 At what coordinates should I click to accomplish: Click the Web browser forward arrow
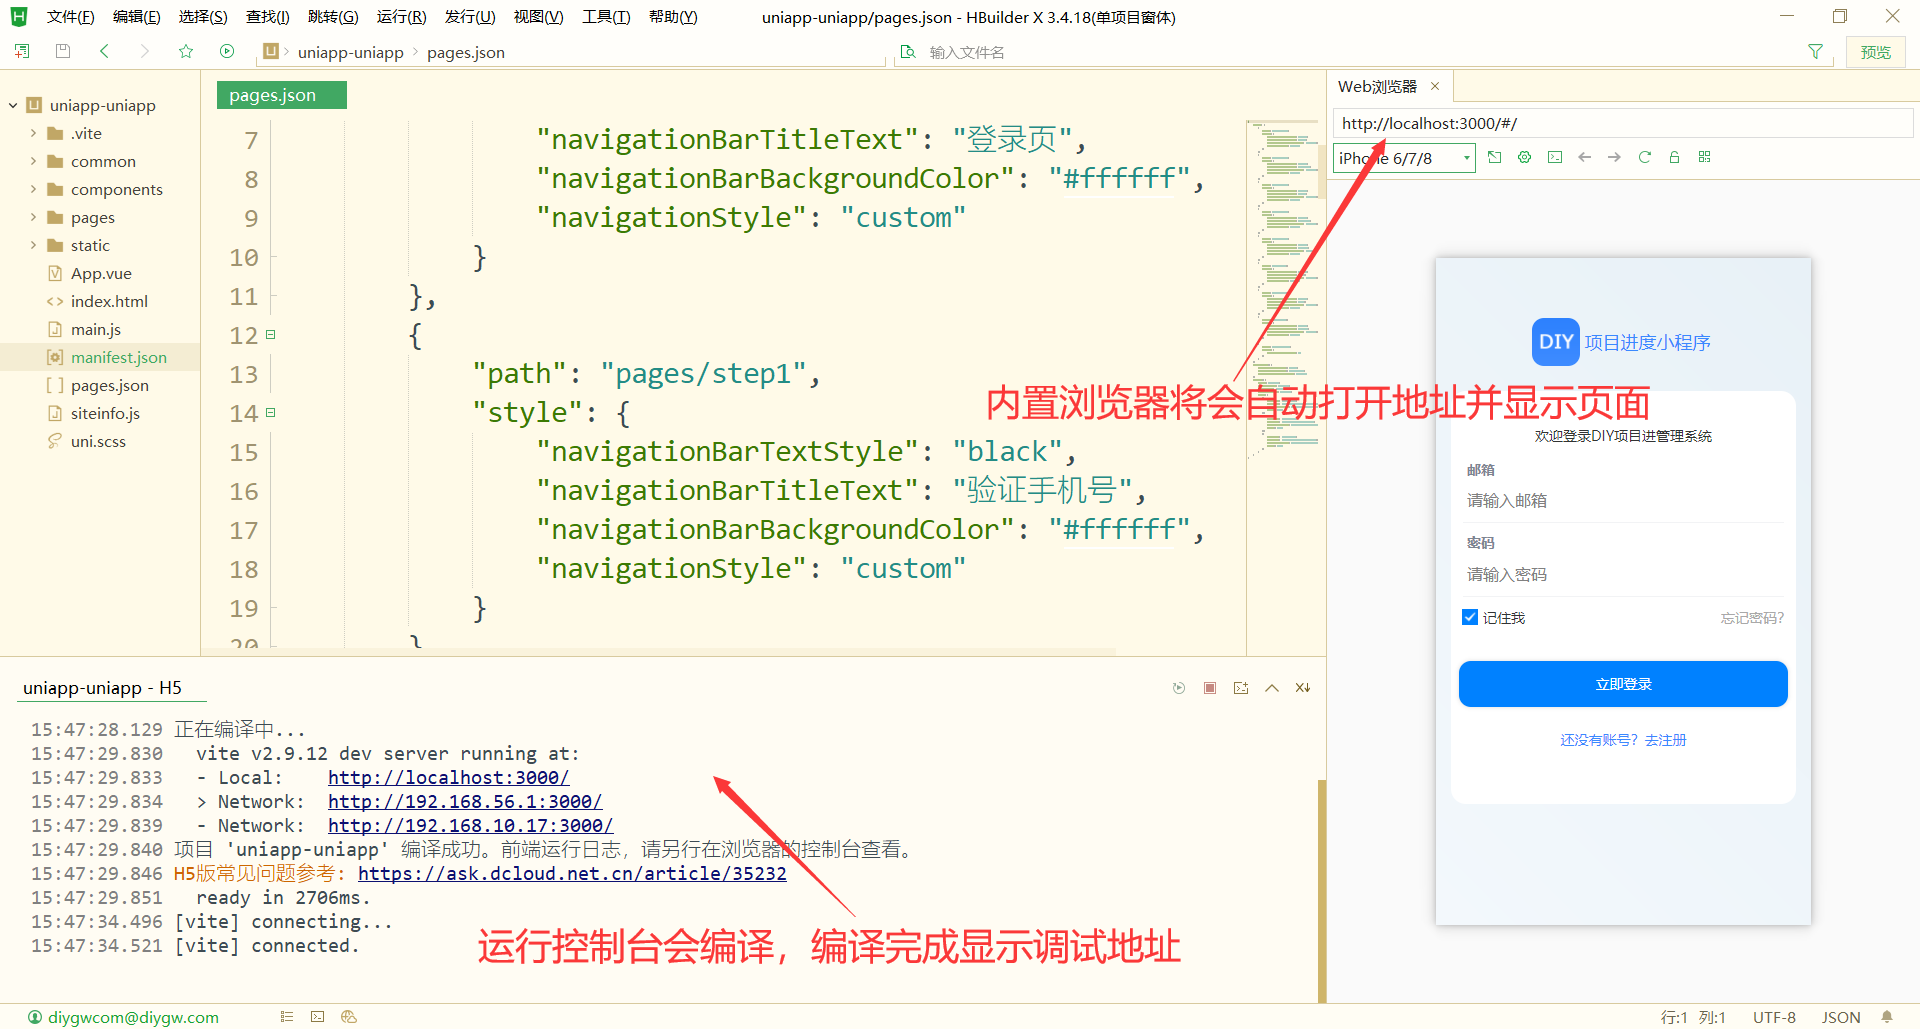[x=1615, y=157]
